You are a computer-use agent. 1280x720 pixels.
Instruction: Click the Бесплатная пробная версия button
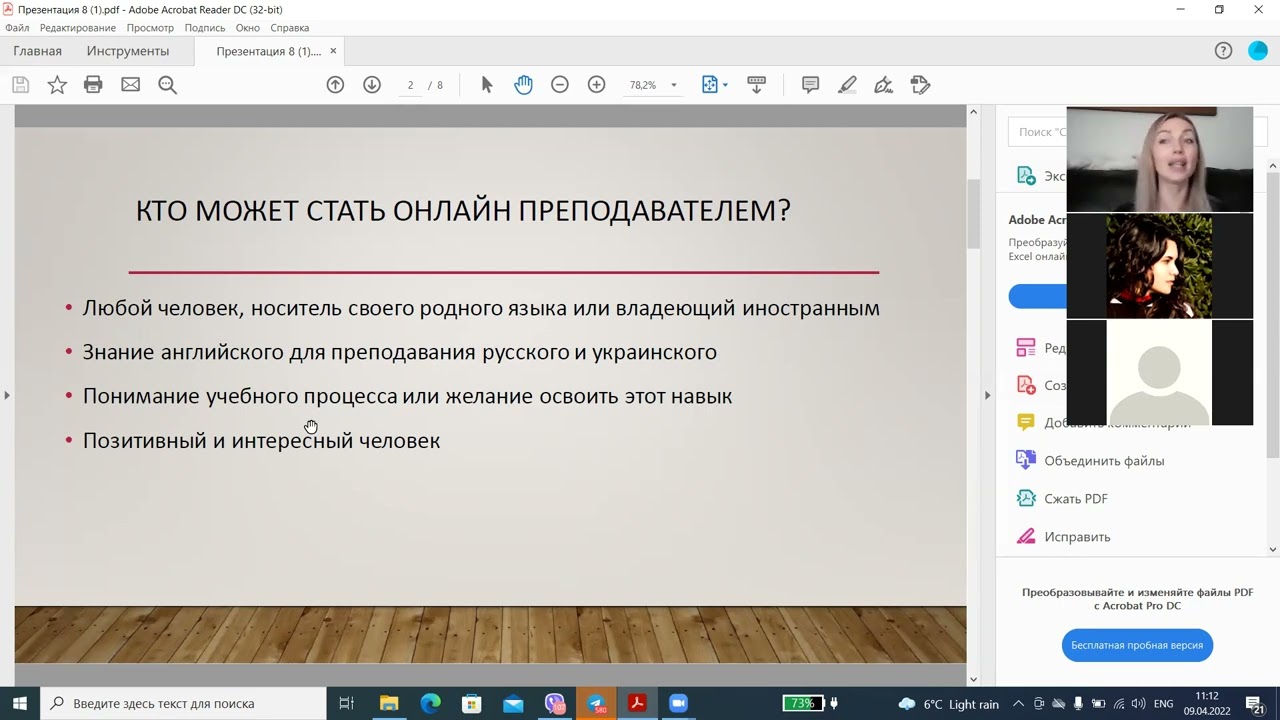(x=1137, y=645)
